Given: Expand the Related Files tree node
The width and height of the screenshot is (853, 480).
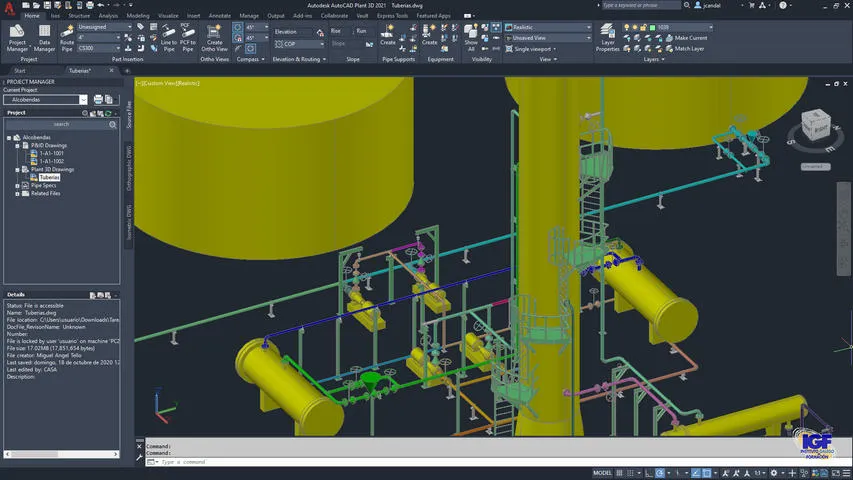Looking at the screenshot, I should [17, 194].
